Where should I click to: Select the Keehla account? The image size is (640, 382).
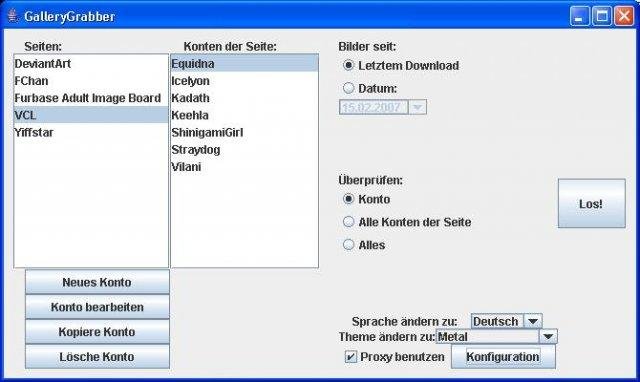coord(244,115)
